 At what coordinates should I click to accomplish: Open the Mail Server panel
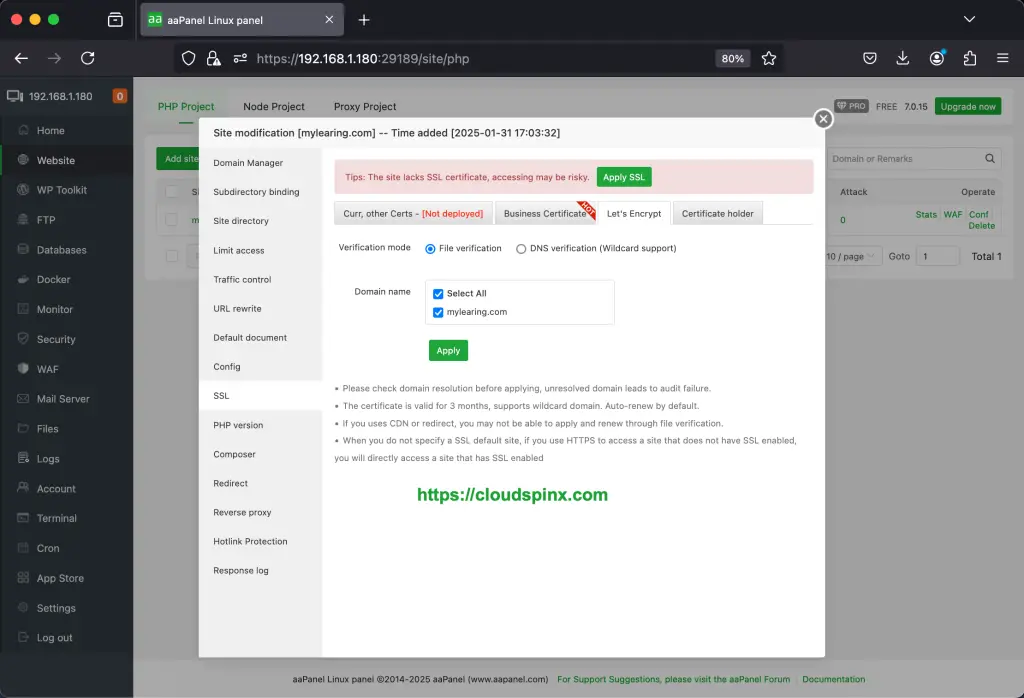(x=61, y=398)
